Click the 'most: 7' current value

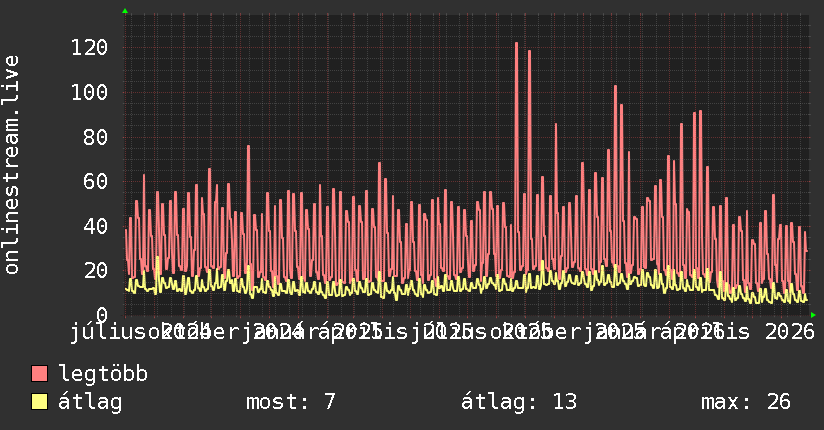coord(291,402)
